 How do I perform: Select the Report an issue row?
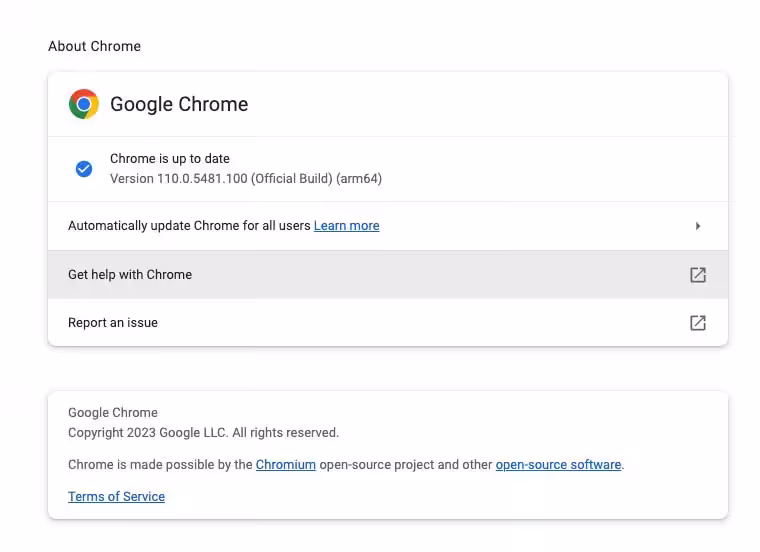click(388, 323)
